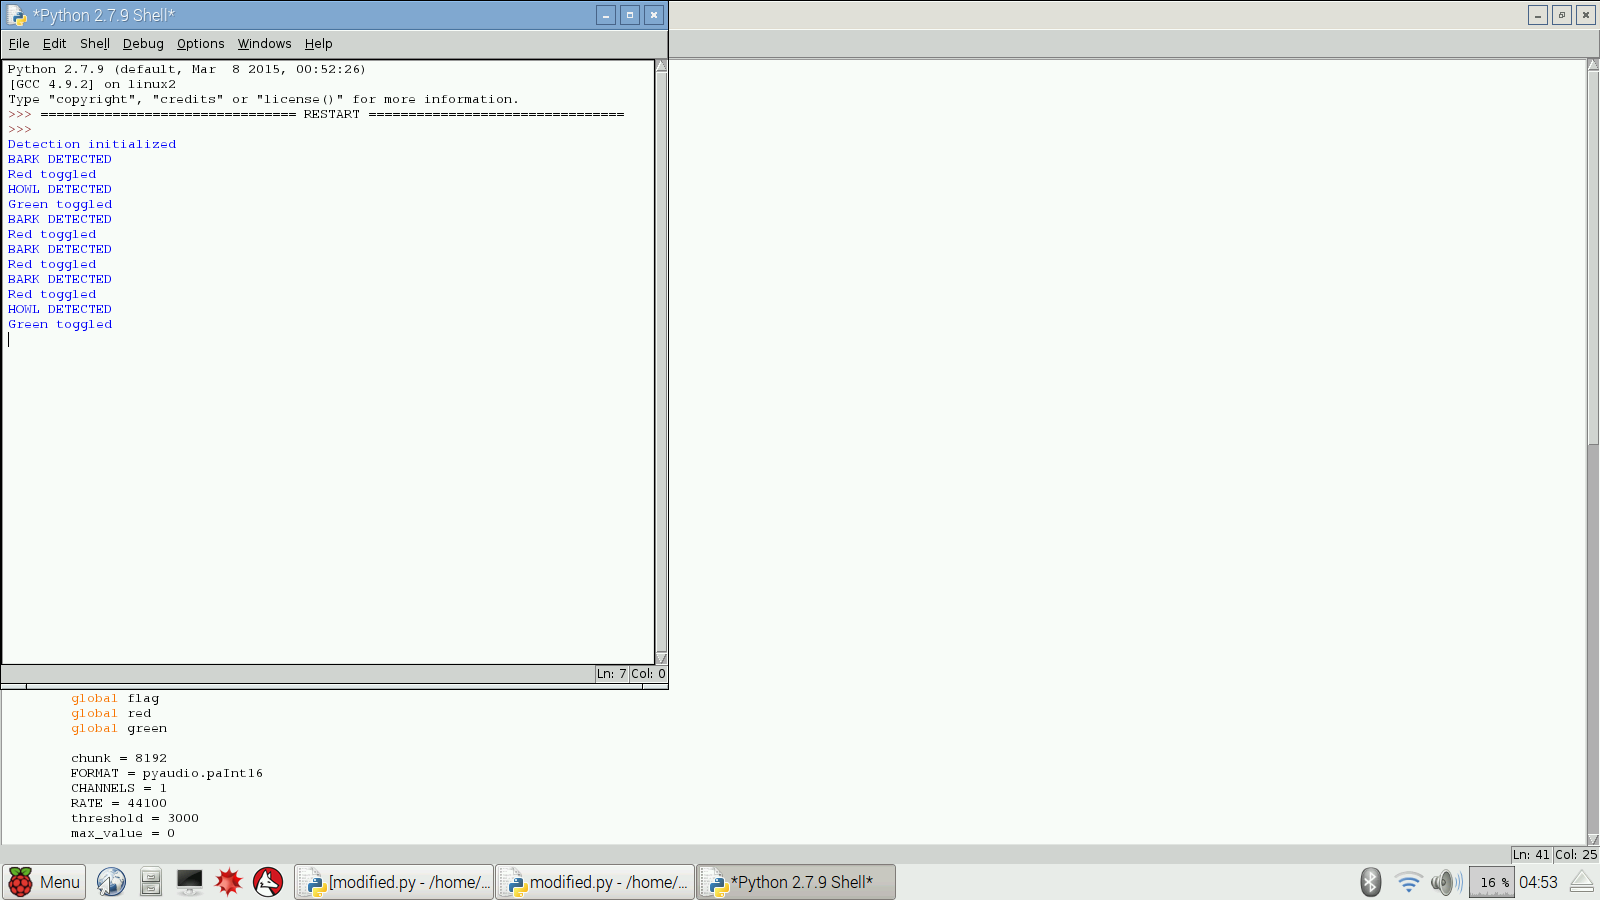This screenshot has width=1600, height=900.
Task: Open the WiFi network tray icon
Action: tap(1408, 882)
